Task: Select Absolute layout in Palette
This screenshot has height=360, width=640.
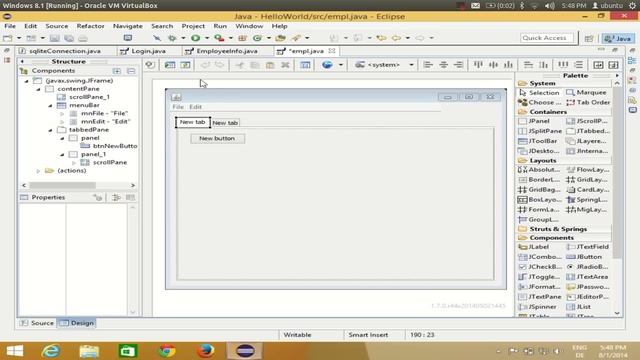Action: coord(539,169)
